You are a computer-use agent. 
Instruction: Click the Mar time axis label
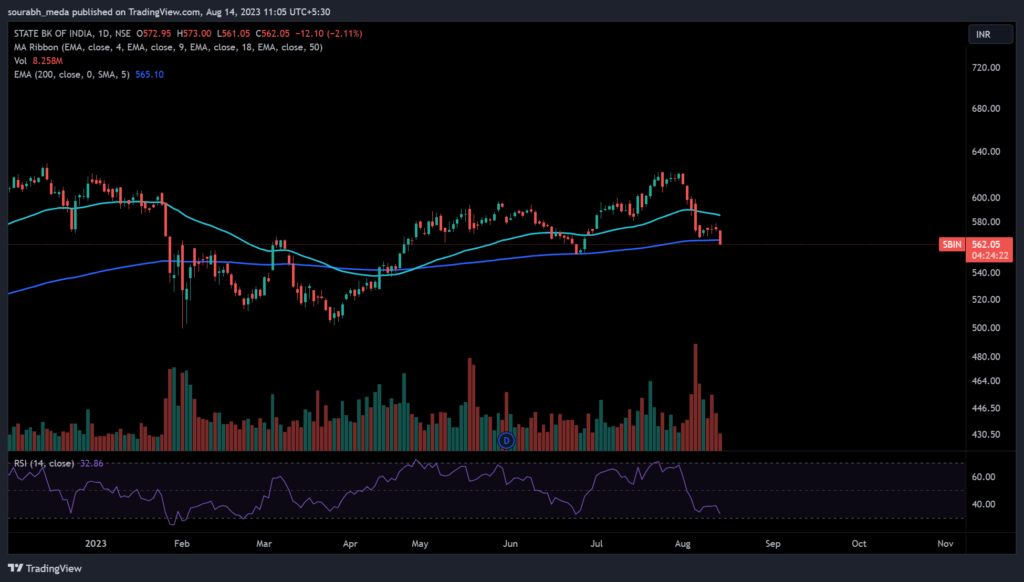(x=264, y=543)
